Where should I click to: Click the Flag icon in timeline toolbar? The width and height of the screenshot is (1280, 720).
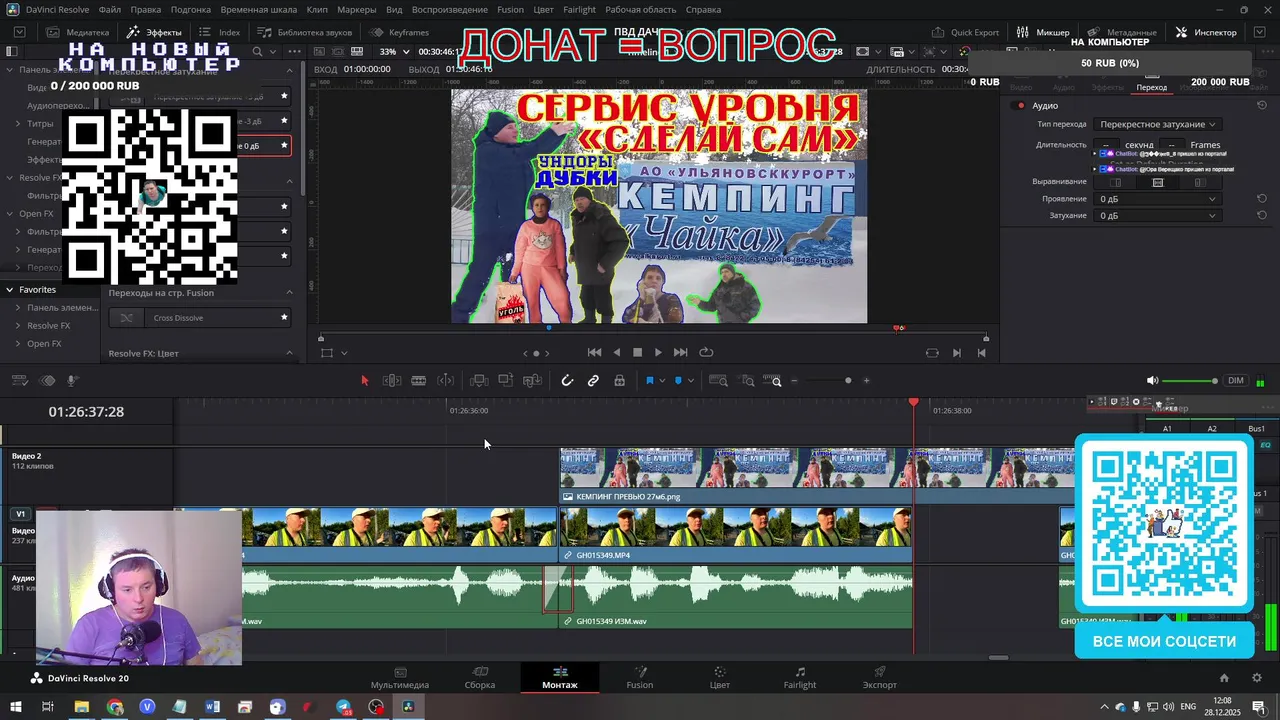[650, 380]
